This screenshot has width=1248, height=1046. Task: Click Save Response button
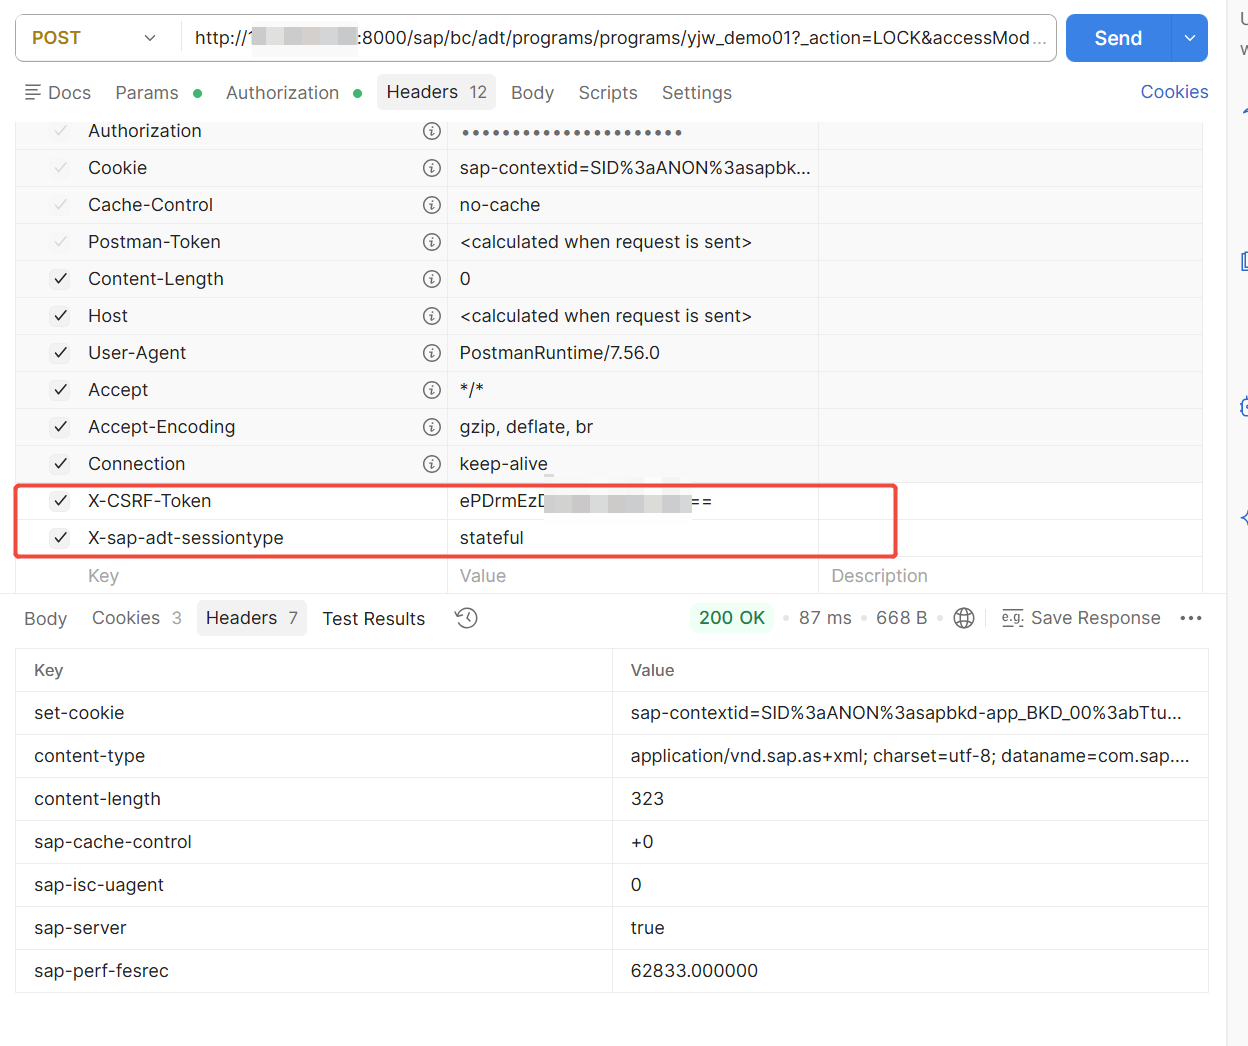(x=1081, y=618)
